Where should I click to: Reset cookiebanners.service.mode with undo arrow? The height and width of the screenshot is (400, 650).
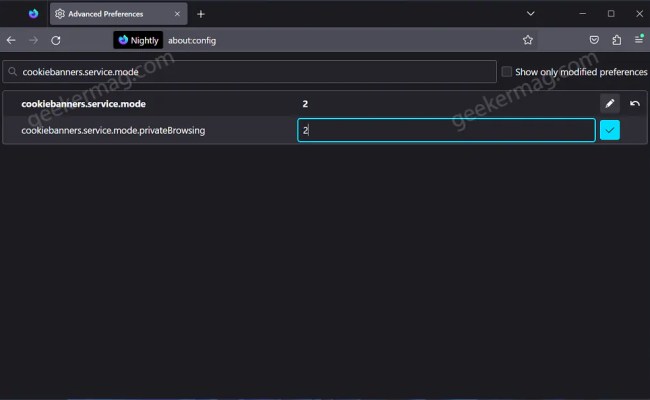pyautogui.click(x=635, y=104)
